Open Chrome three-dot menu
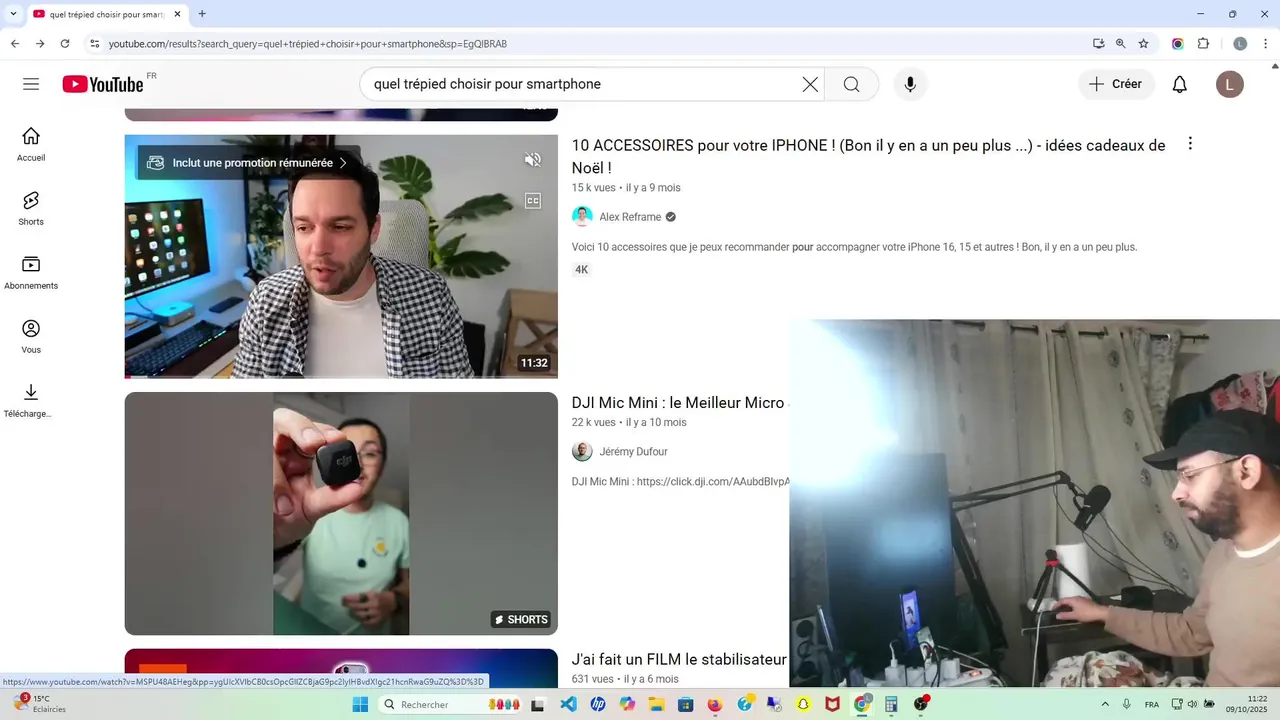Screen dimensions: 1280x720 click(x=1266, y=44)
